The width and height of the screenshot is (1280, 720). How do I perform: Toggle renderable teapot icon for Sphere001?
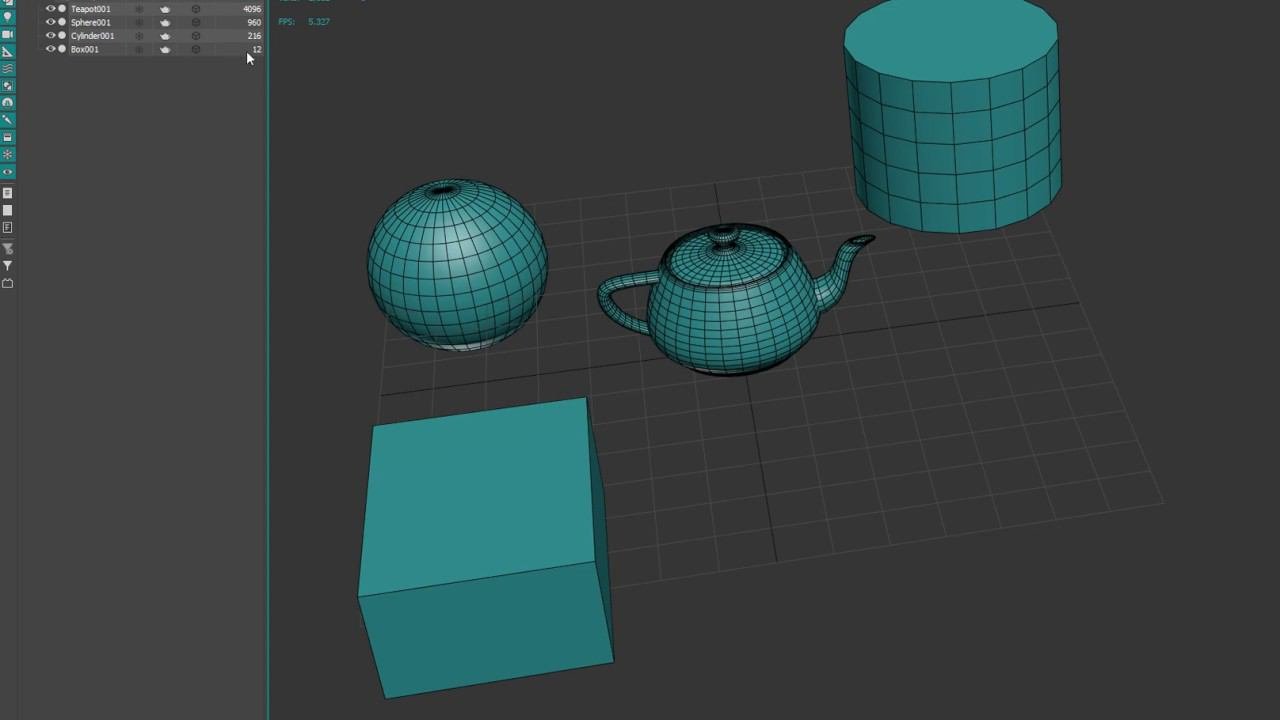(x=165, y=22)
